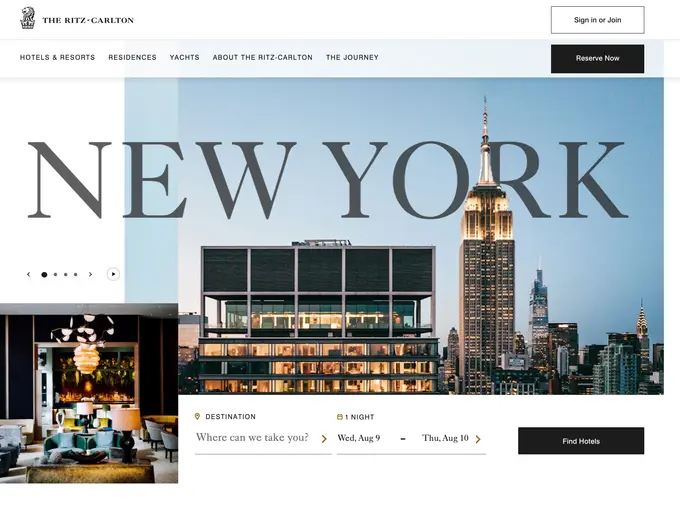The image size is (680, 517).
Task: Click the calendar icon beside 1 Night
Action: tap(340, 417)
